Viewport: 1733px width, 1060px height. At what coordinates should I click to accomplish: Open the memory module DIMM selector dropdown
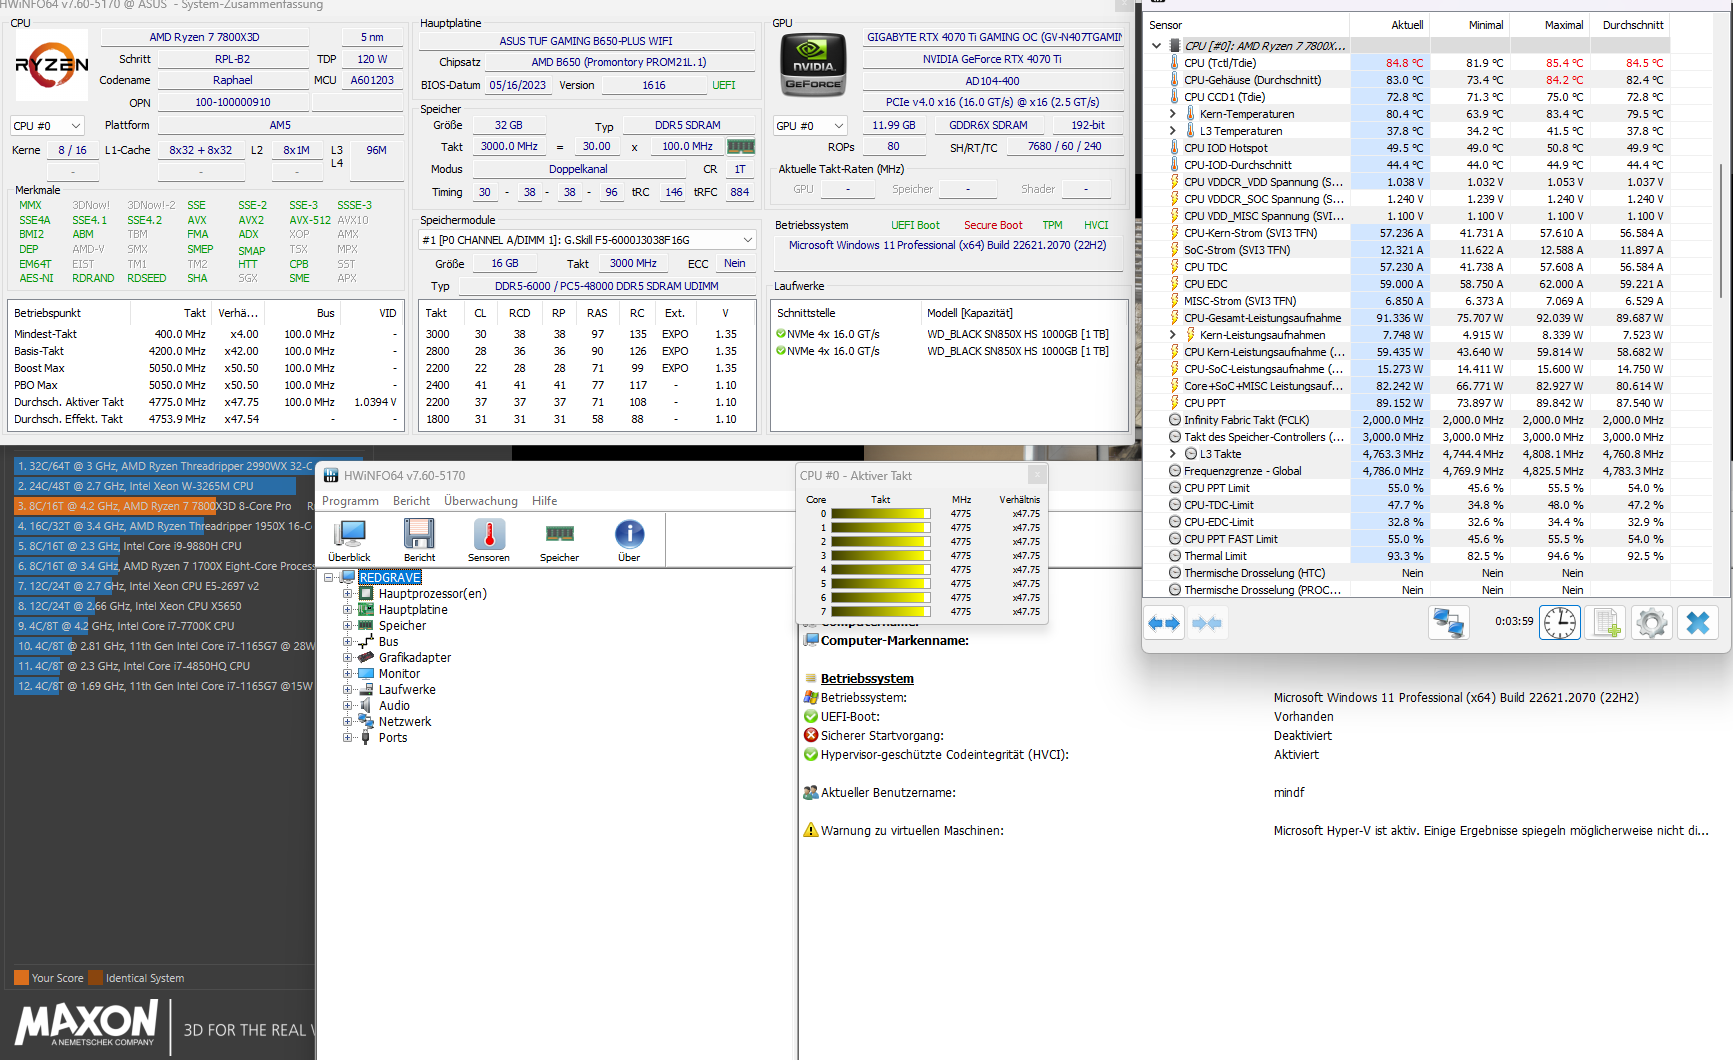tap(588, 240)
